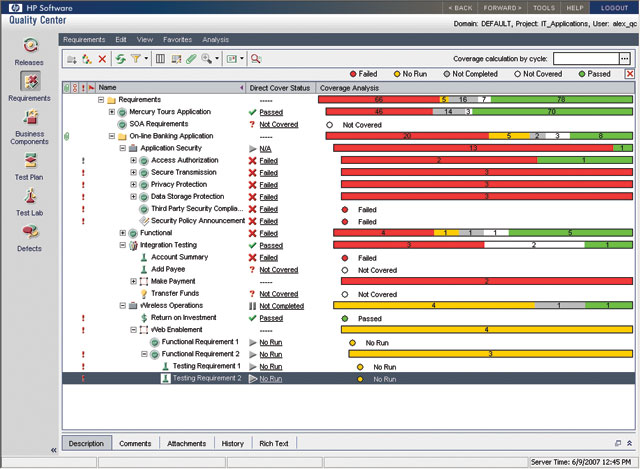The width and height of the screenshot is (640, 469).
Task: Open Business Components module in sidebar
Action: [29, 127]
